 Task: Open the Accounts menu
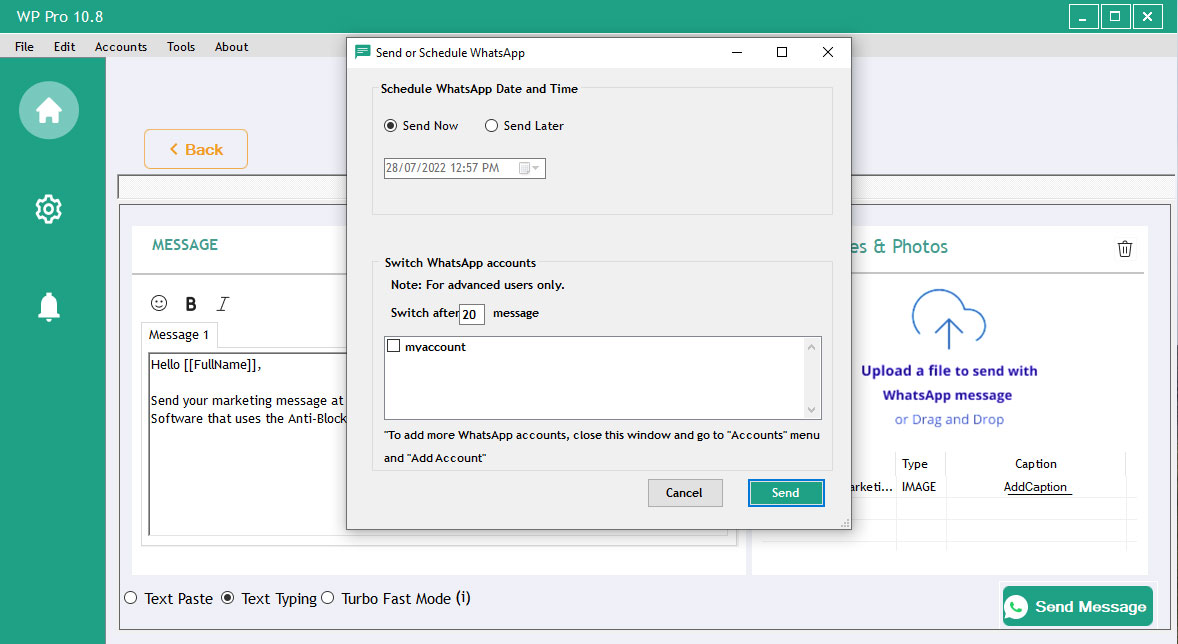(x=121, y=47)
